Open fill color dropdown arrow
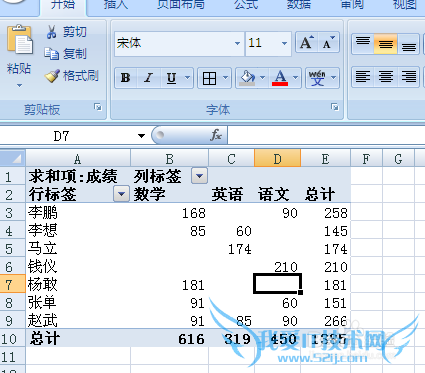This screenshot has height=373, width=425. coord(262,78)
